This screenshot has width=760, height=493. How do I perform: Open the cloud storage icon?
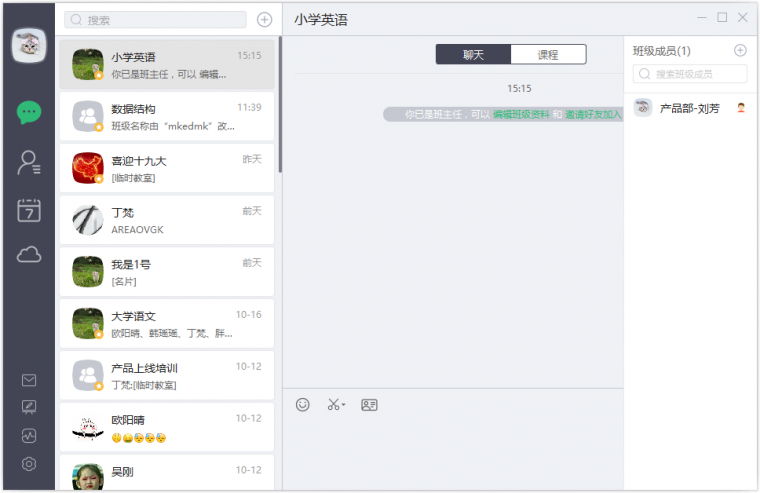(x=29, y=256)
